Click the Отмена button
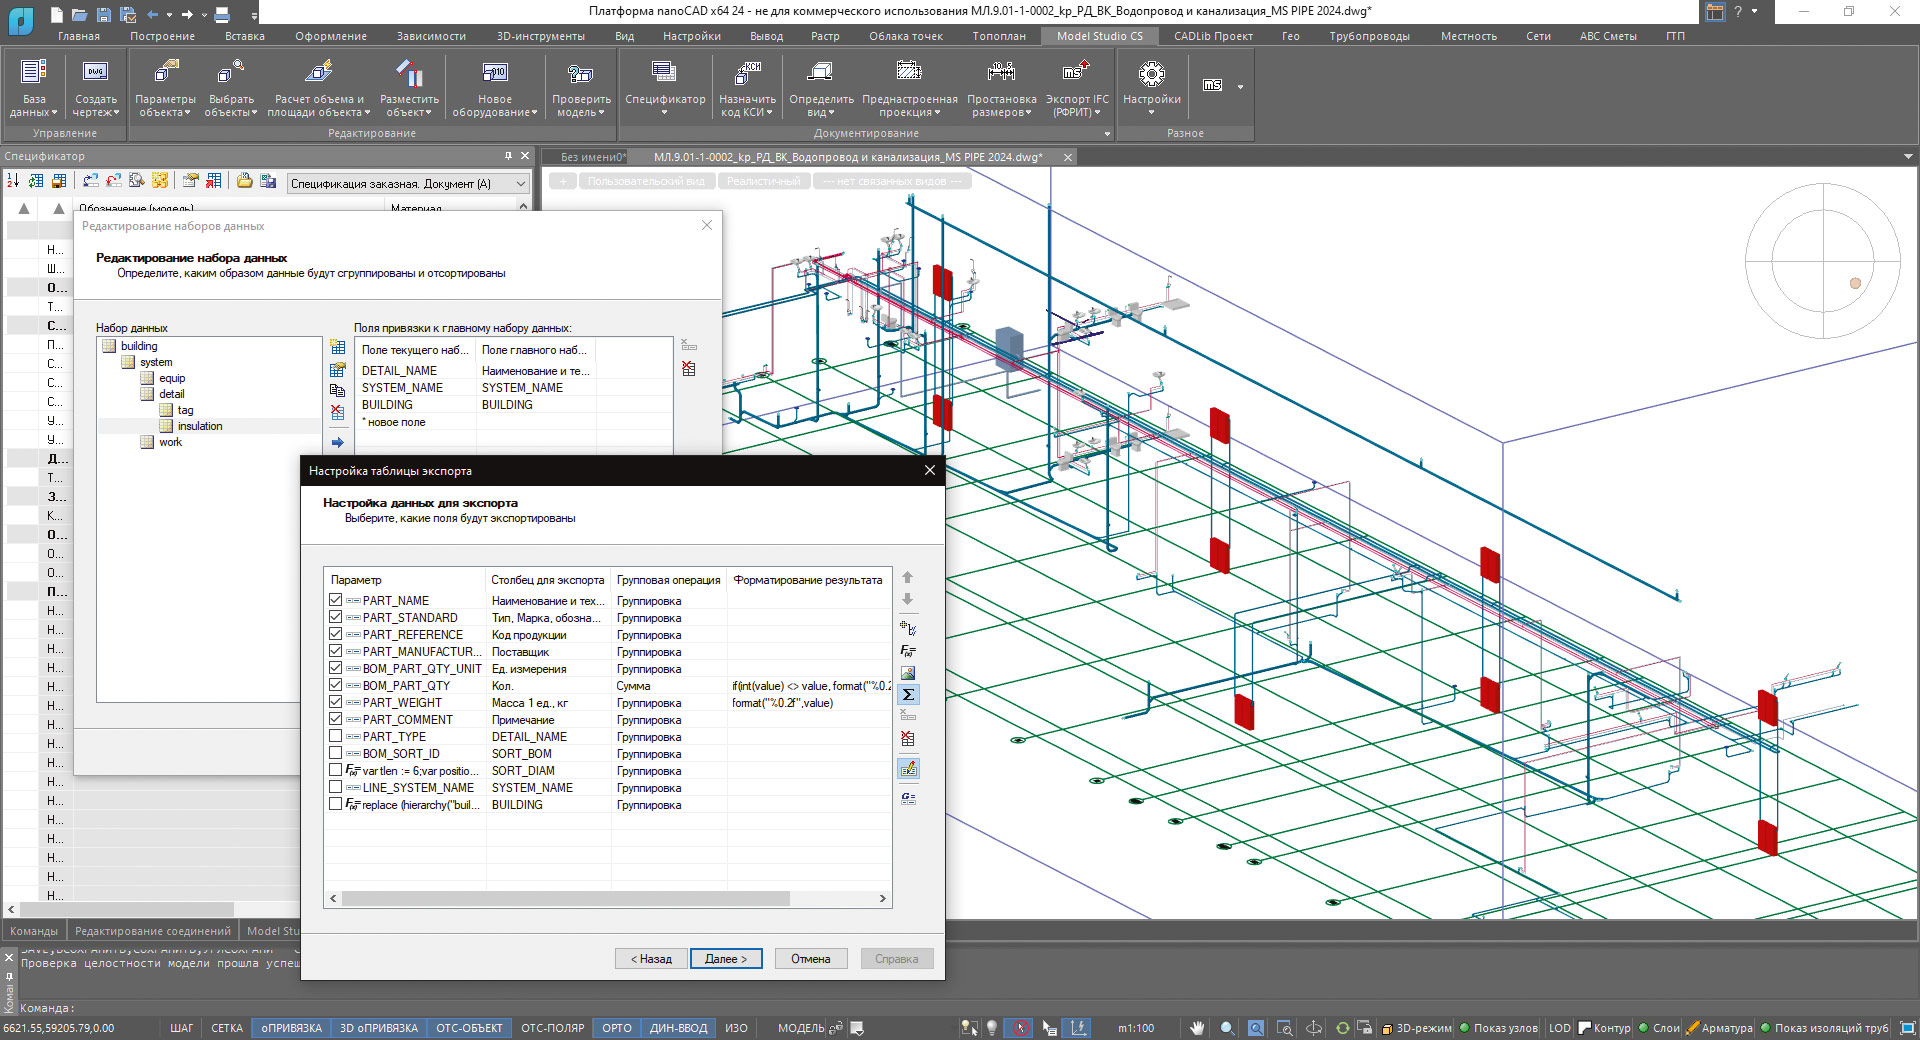This screenshot has width=1920, height=1040. pos(810,959)
